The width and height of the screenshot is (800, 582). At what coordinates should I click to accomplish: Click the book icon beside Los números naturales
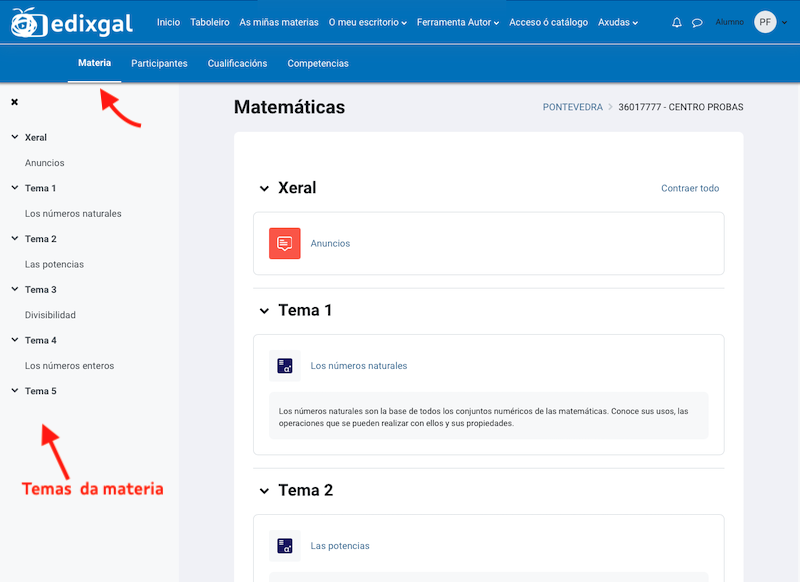[x=284, y=366]
